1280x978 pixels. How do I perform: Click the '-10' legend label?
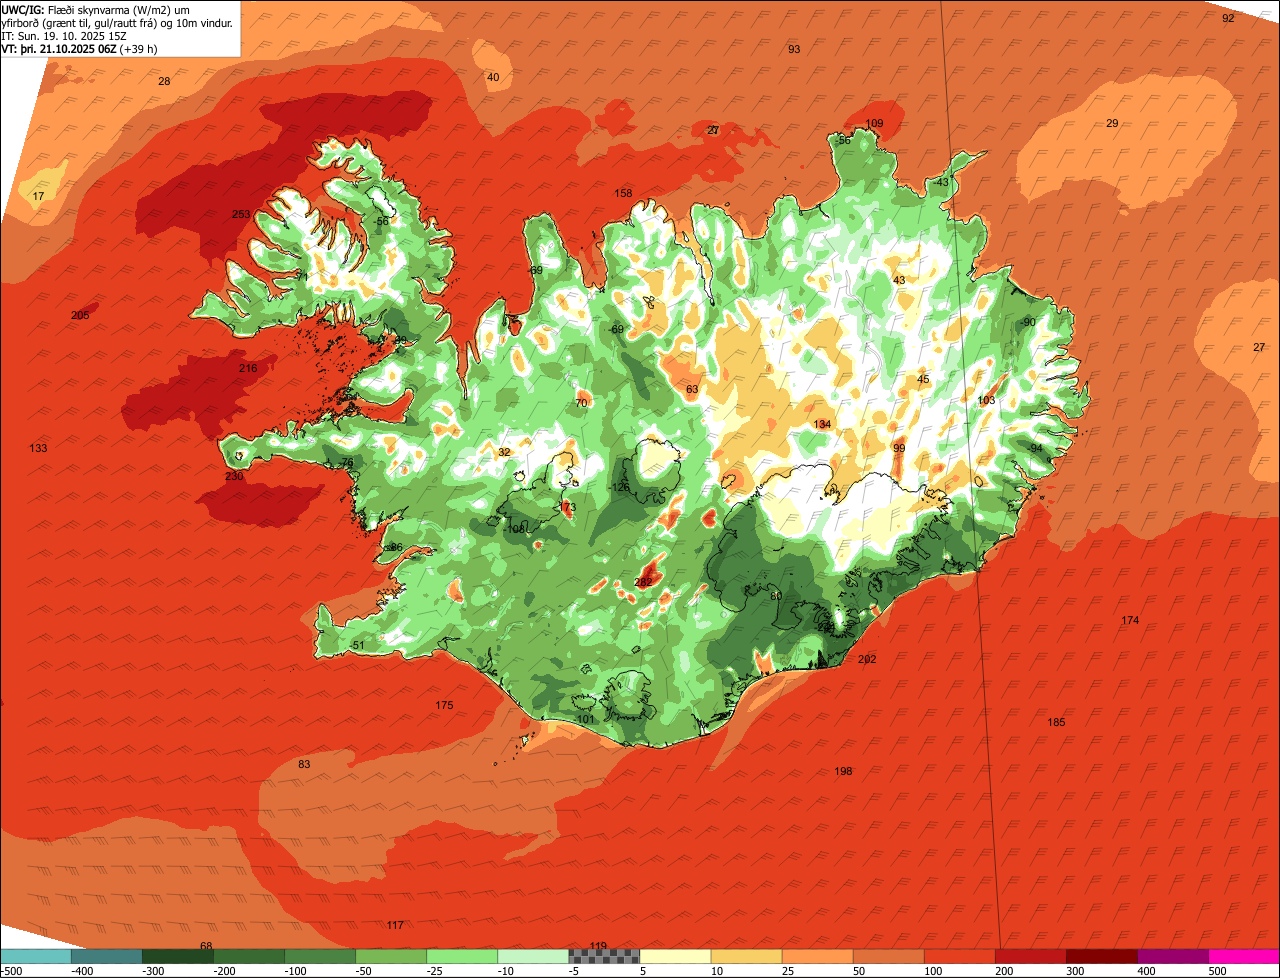tap(508, 970)
